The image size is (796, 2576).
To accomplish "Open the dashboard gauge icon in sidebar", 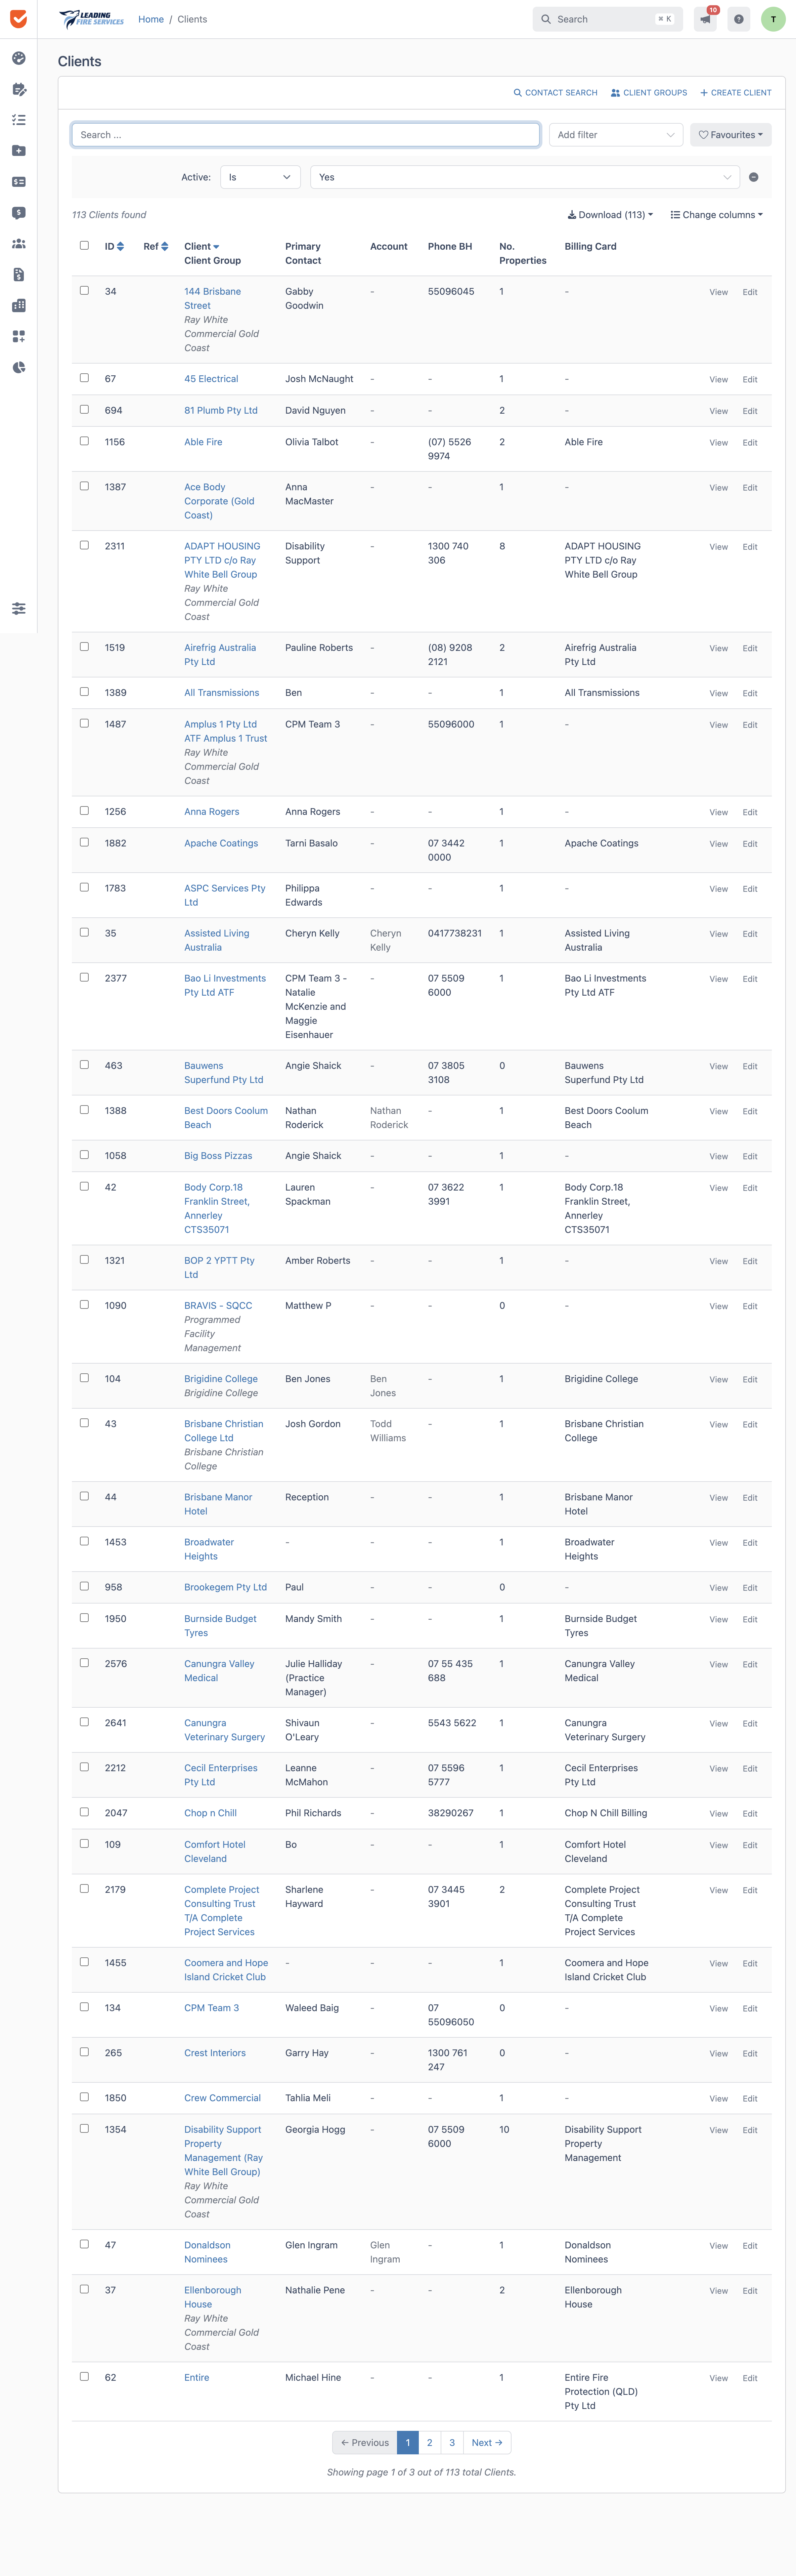I will 18,58.
